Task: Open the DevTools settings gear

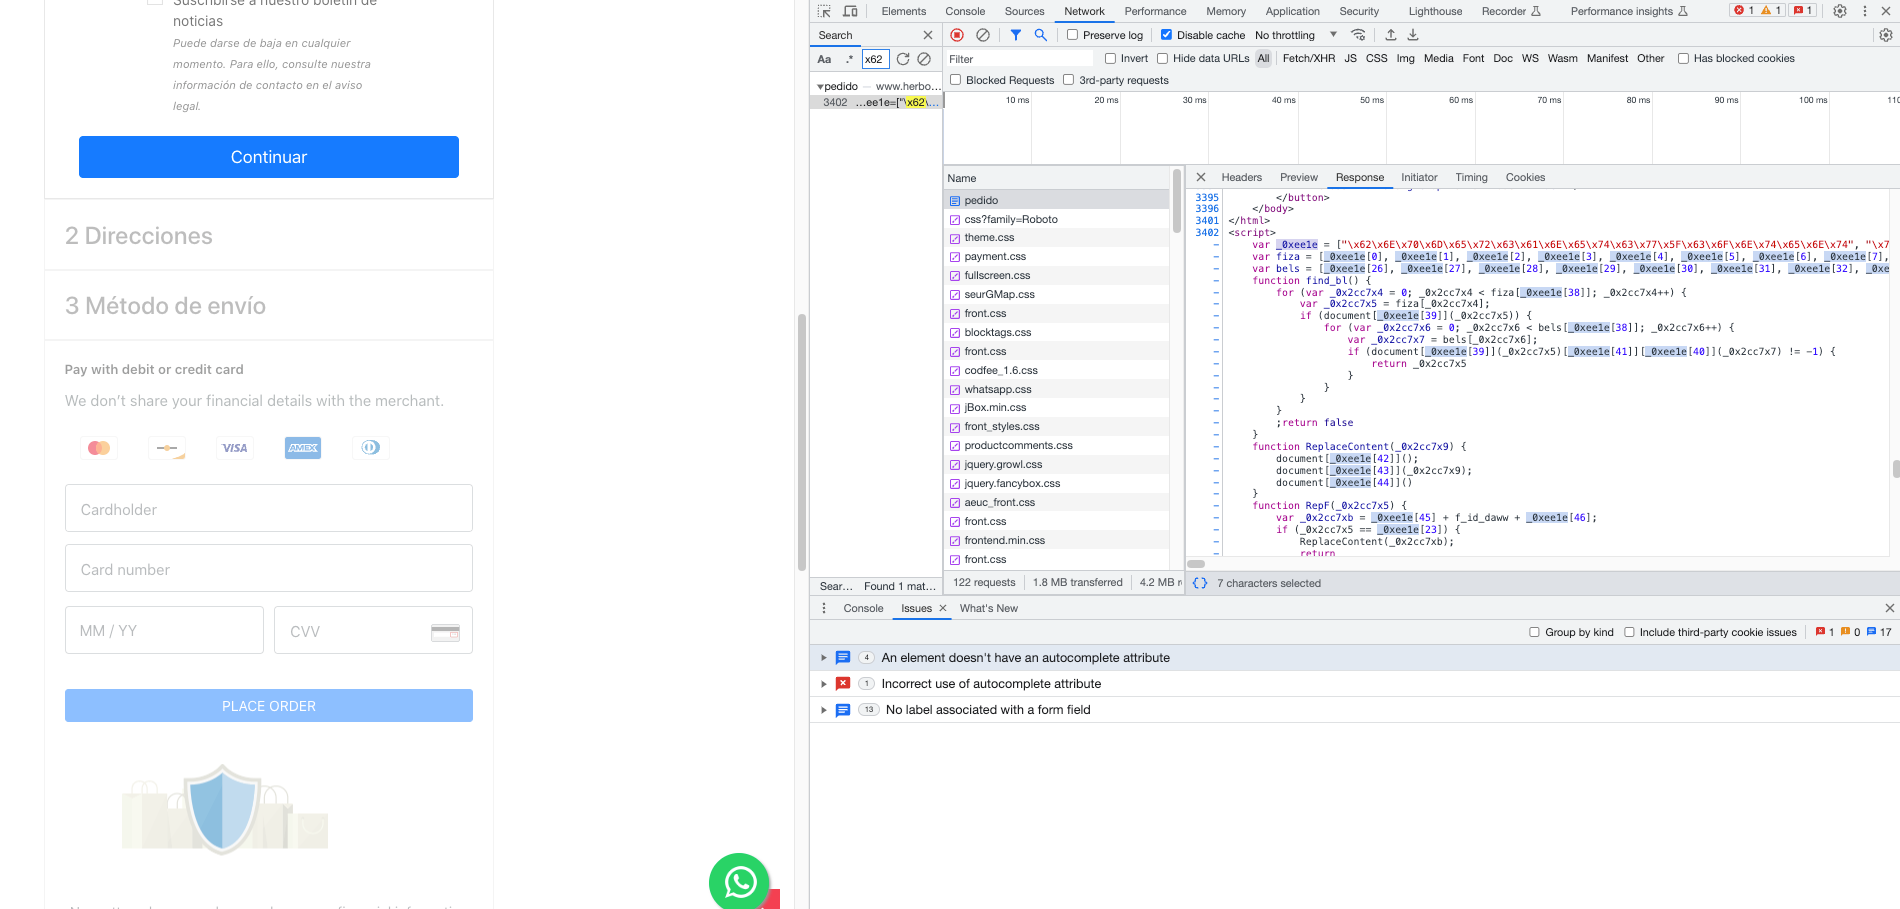Action: [x=1840, y=11]
